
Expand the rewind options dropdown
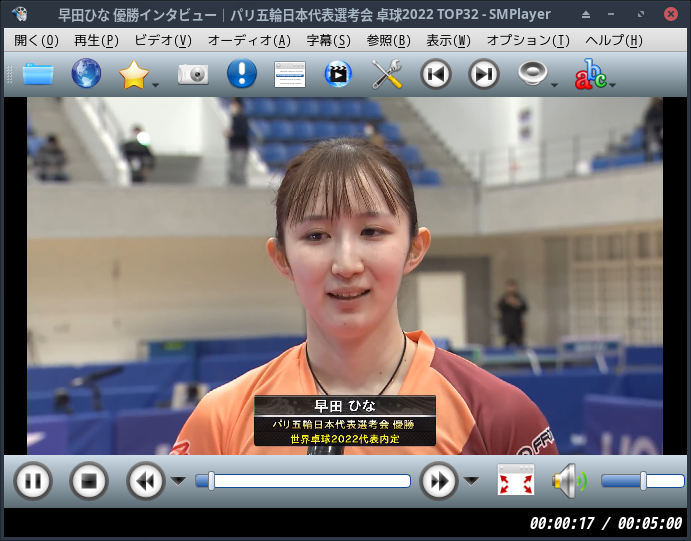[178, 481]
